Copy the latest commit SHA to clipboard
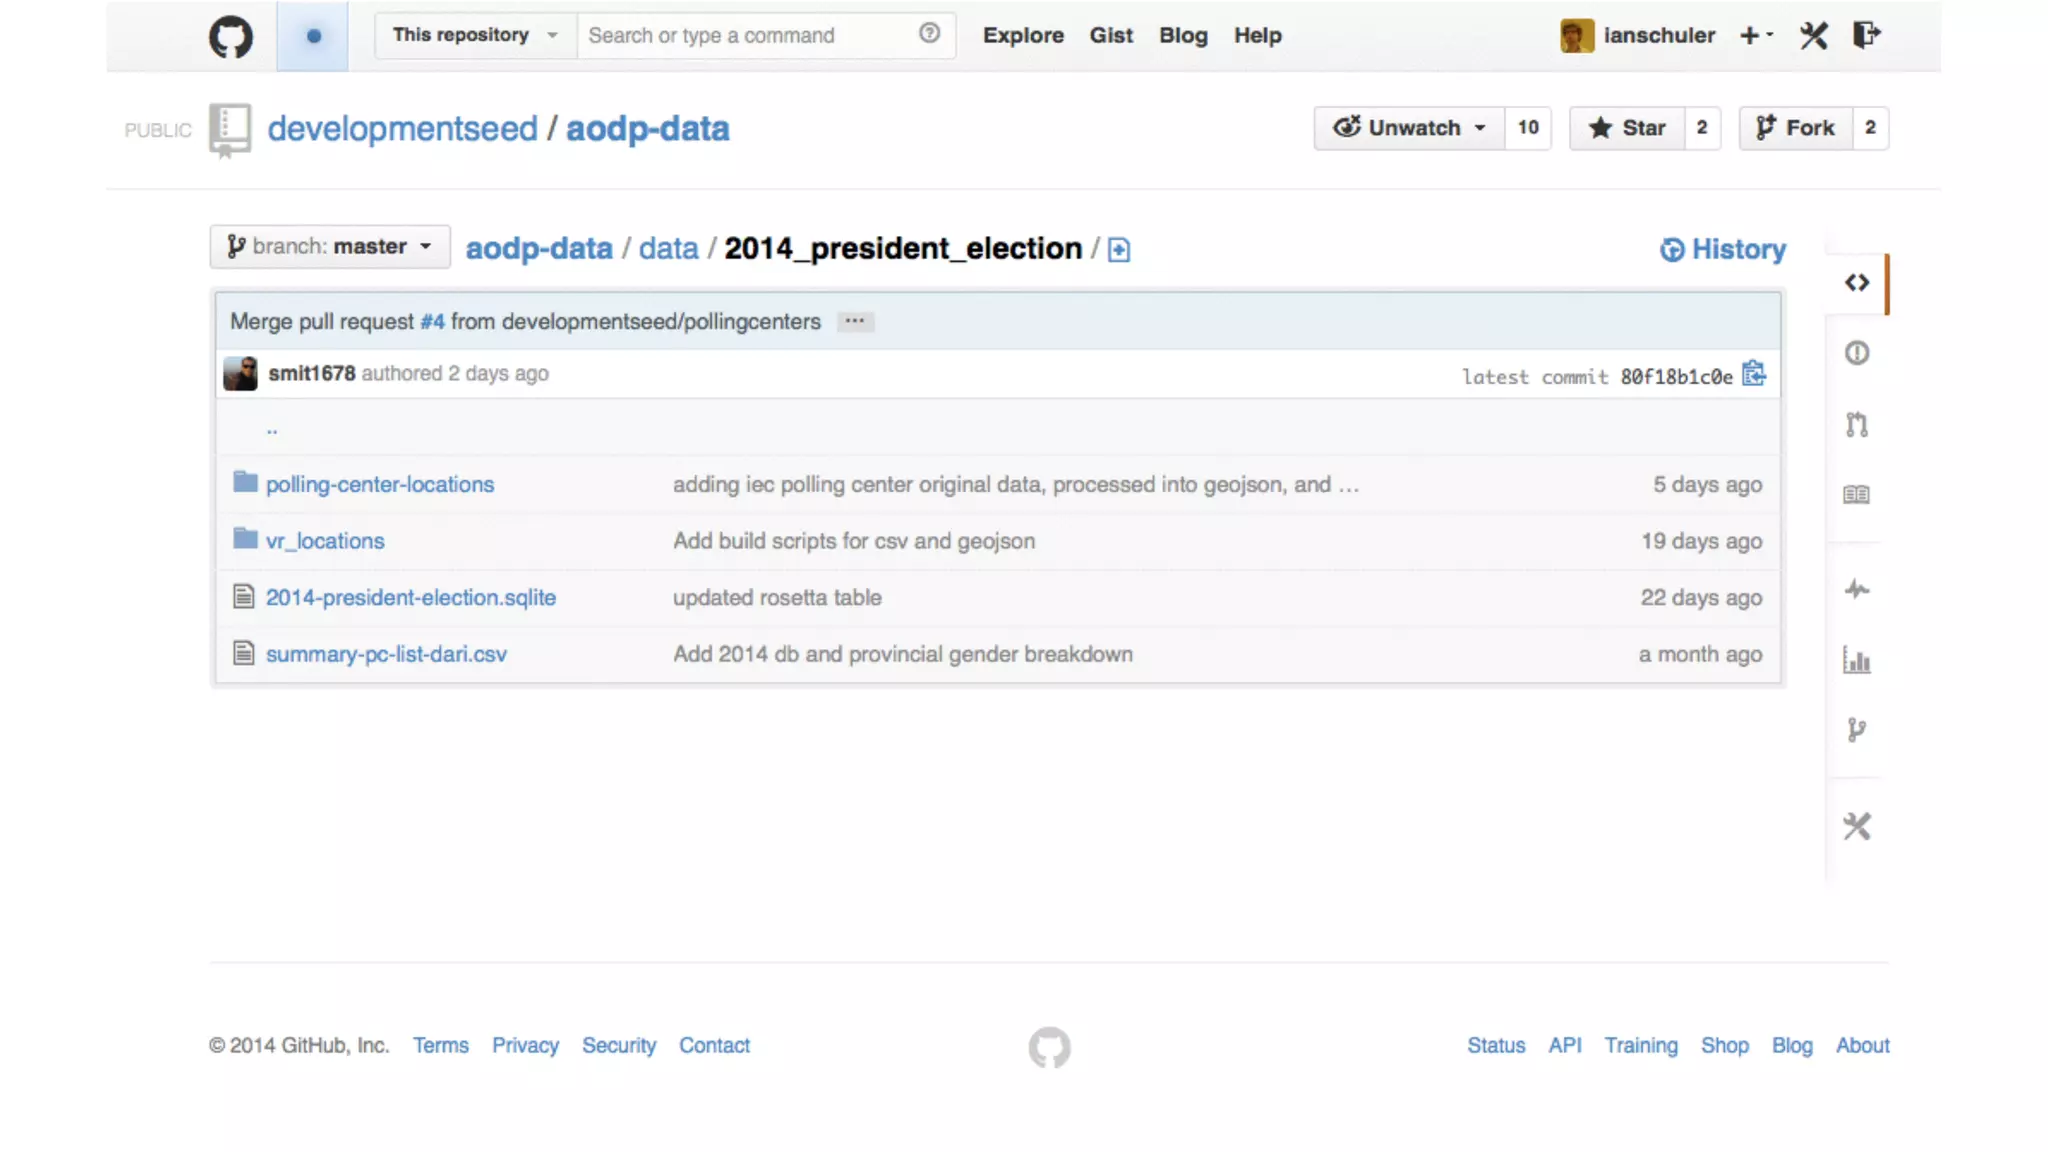This screenshot has width=2048, height=1152. [1754, 374]
